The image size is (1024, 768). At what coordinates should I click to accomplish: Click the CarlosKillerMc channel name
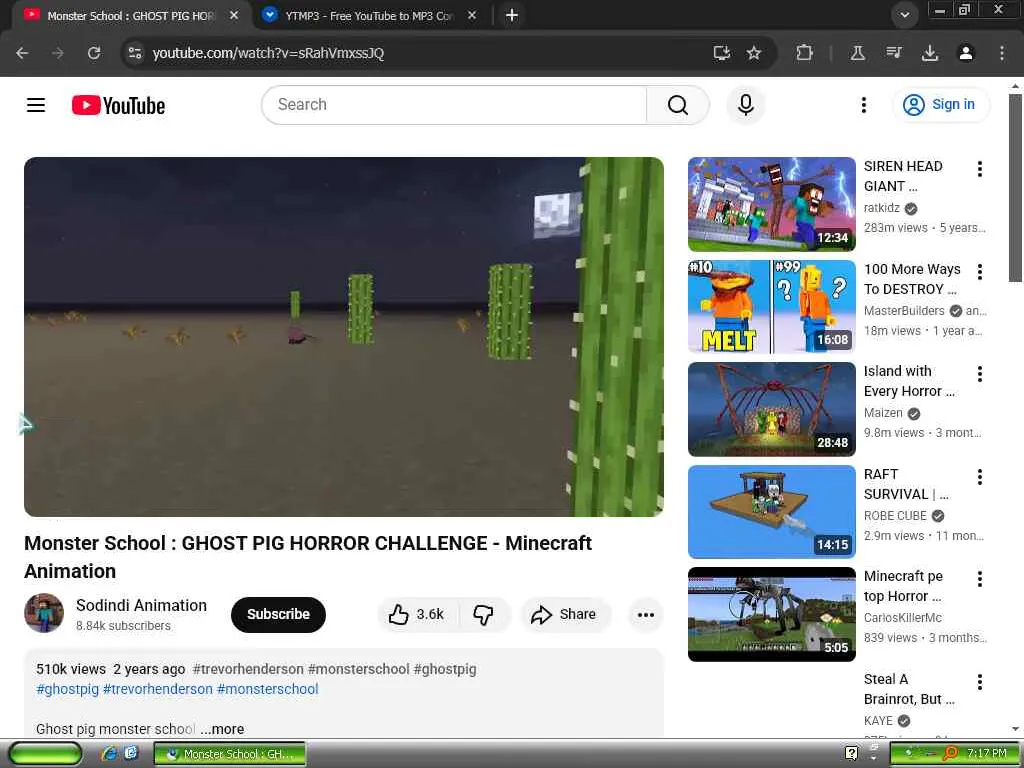point(903,618)
